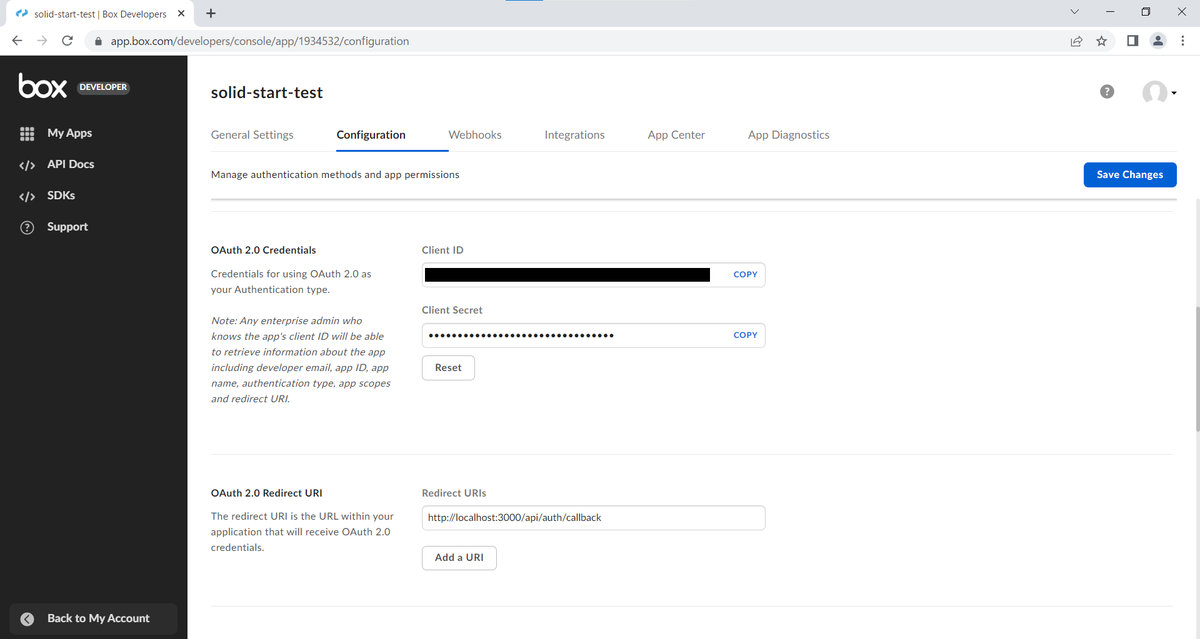This screenshot has width=1200, height=639.
Task: Open tab search chevron in title bar
Action: 1075,12
